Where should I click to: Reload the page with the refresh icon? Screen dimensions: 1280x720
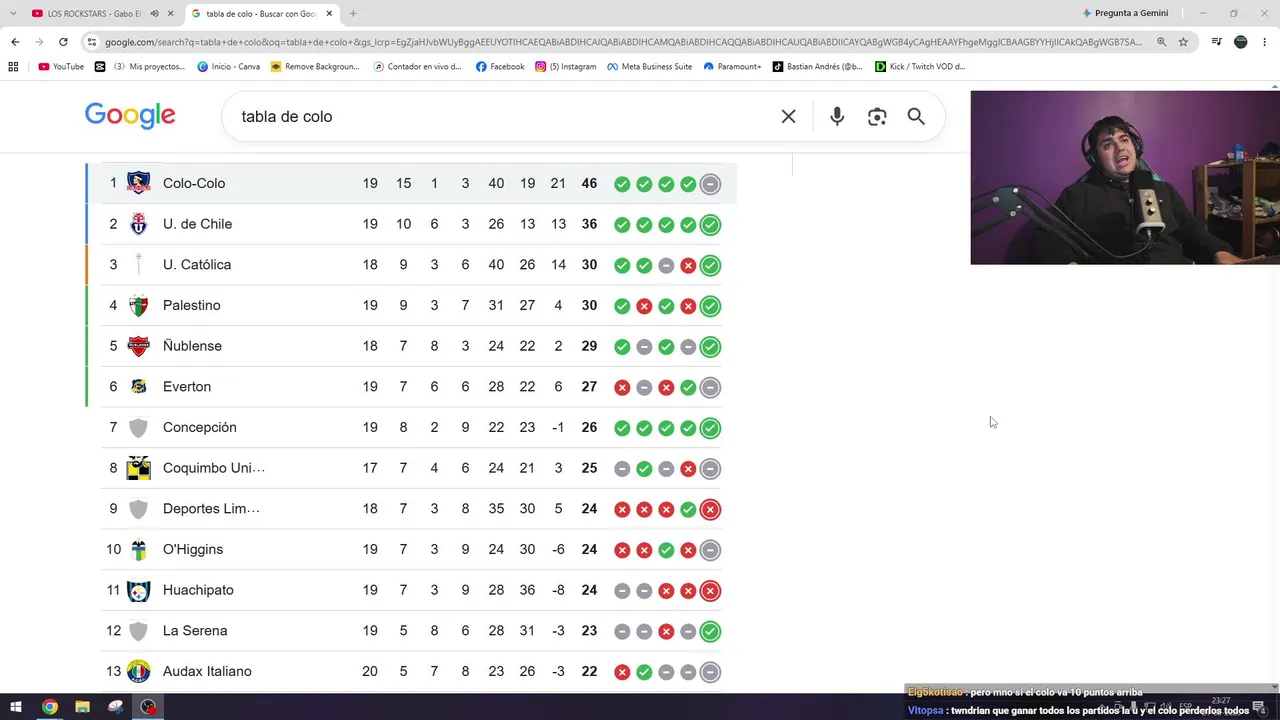[63, 42]
